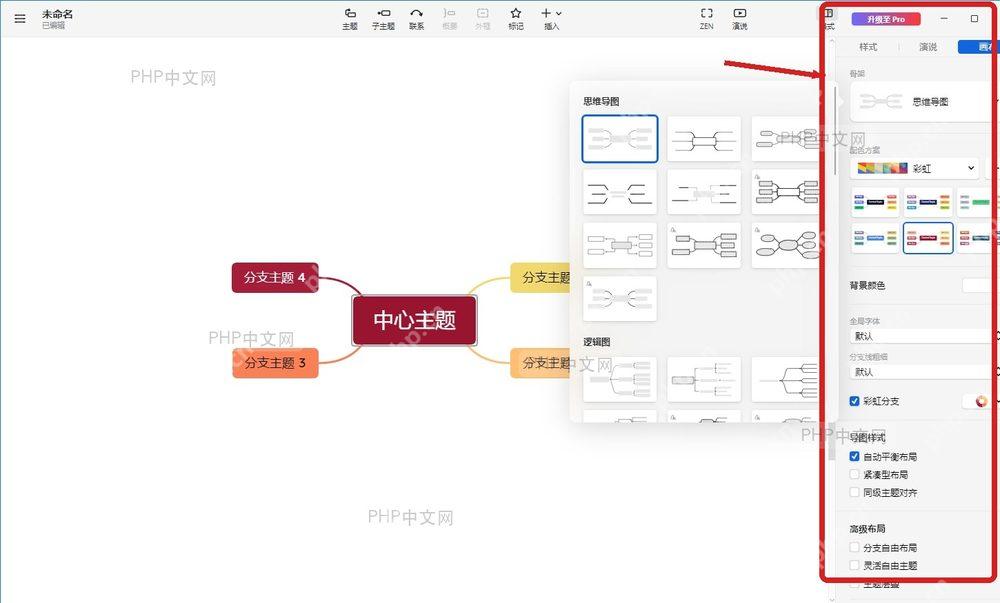The image size is (1000, 603).
Task: Expand the 彩虹 dropdown chevron arrow
Action: (971, 168)
